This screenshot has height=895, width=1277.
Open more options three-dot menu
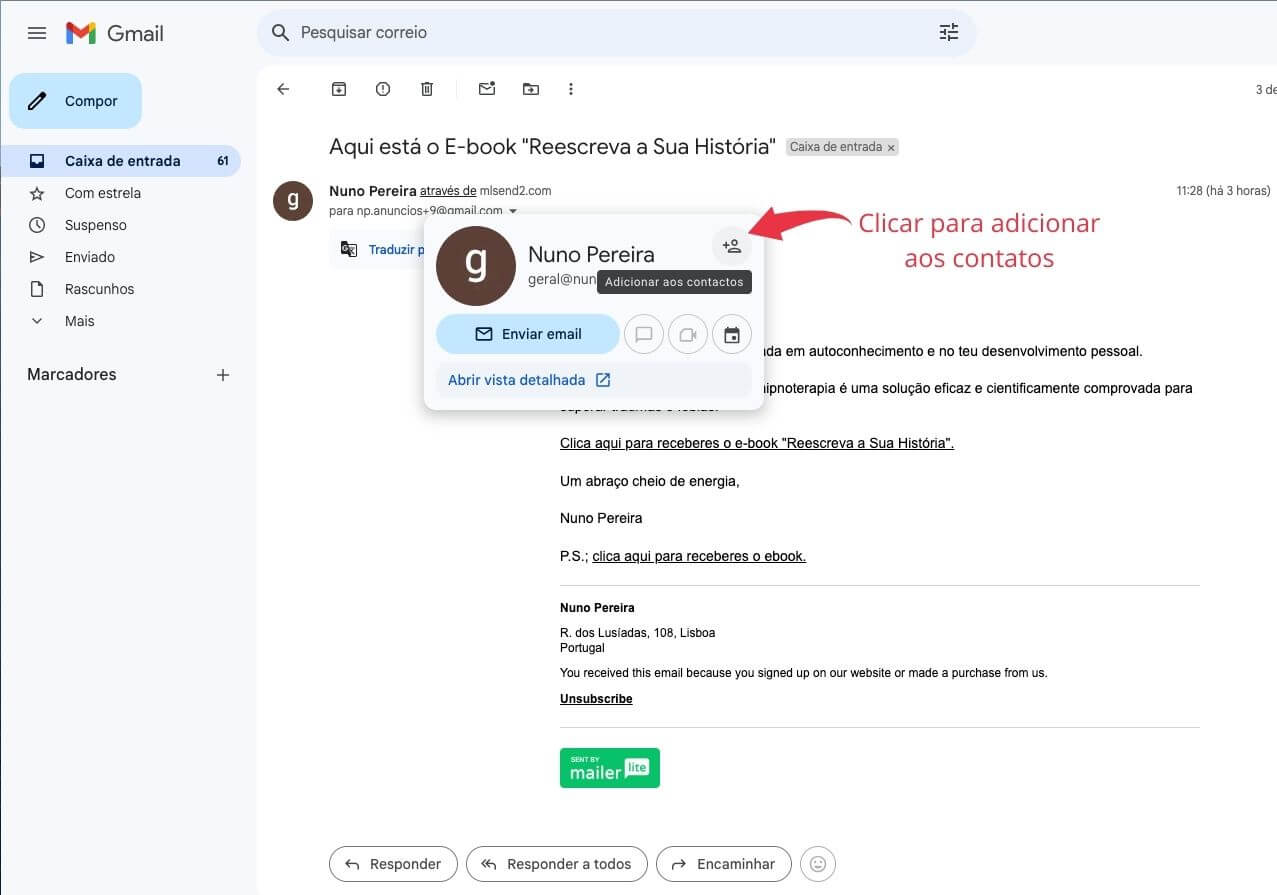pyautogui.click(x=571, y=89)
